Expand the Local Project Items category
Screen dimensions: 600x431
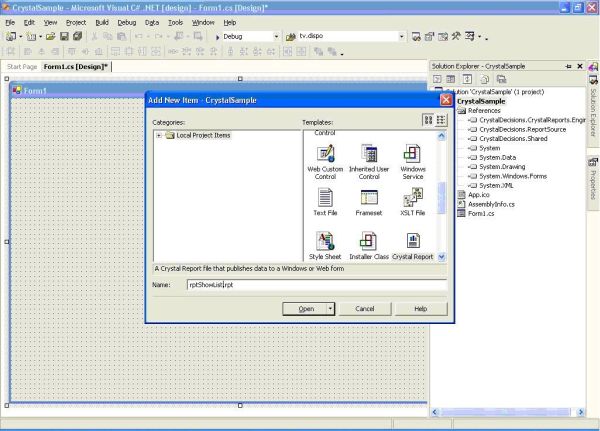point(159,136)
